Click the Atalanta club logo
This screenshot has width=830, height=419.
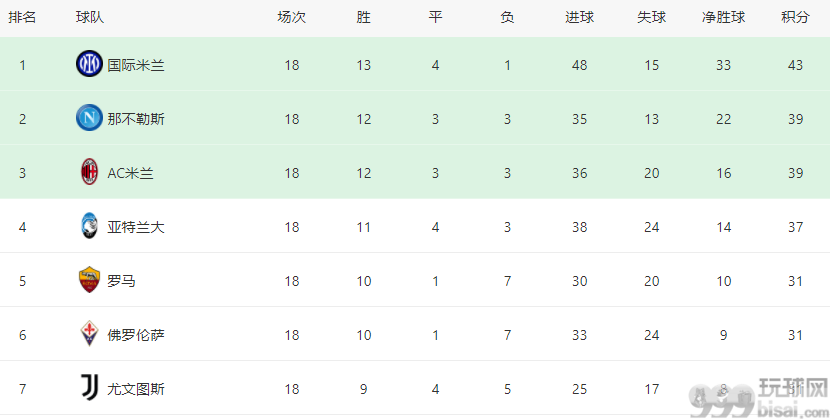click(89, 226)
